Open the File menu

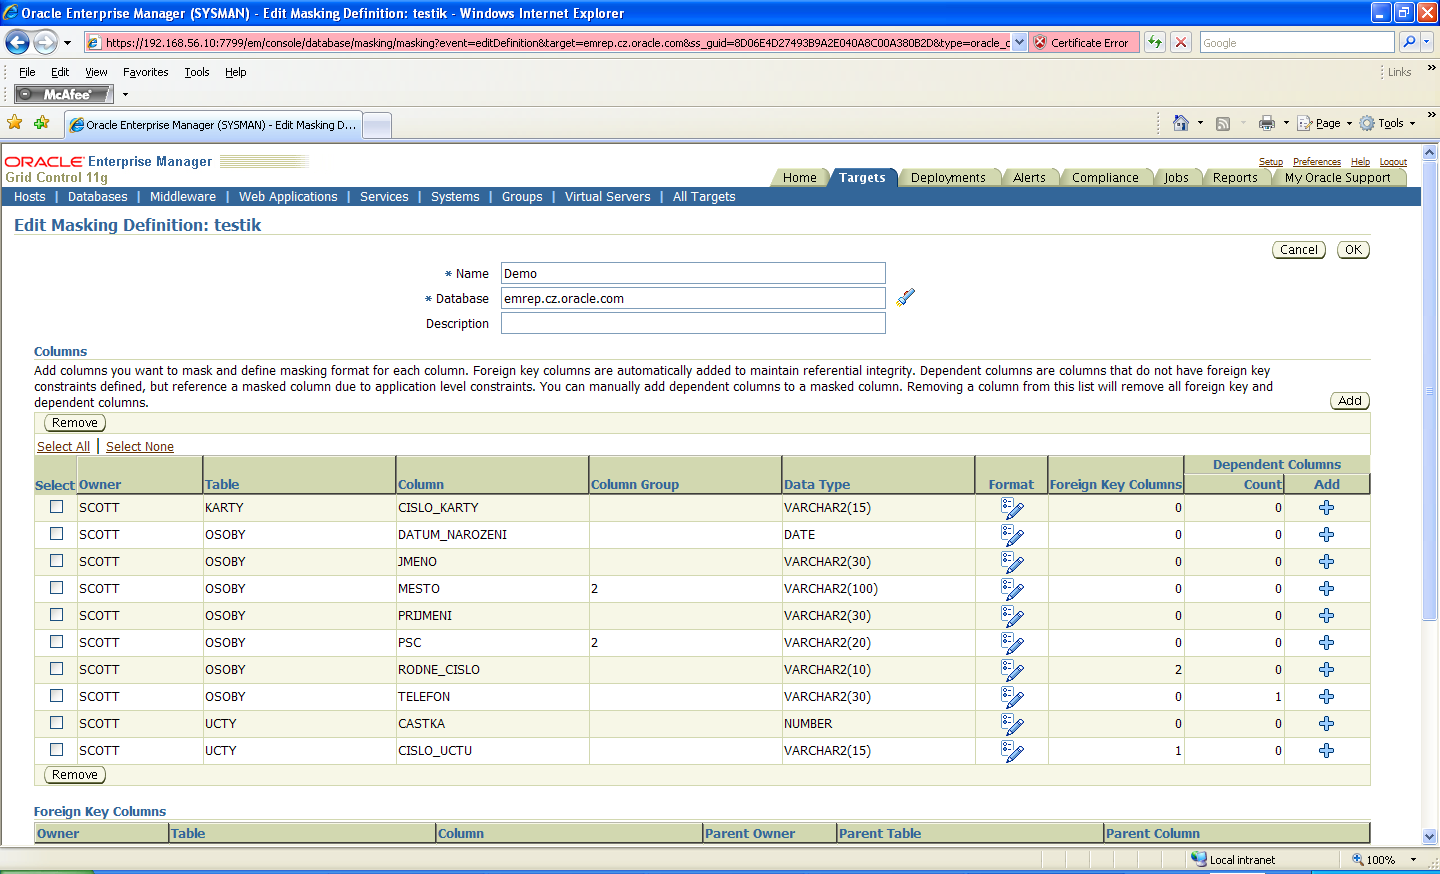[x=27, y=72]
